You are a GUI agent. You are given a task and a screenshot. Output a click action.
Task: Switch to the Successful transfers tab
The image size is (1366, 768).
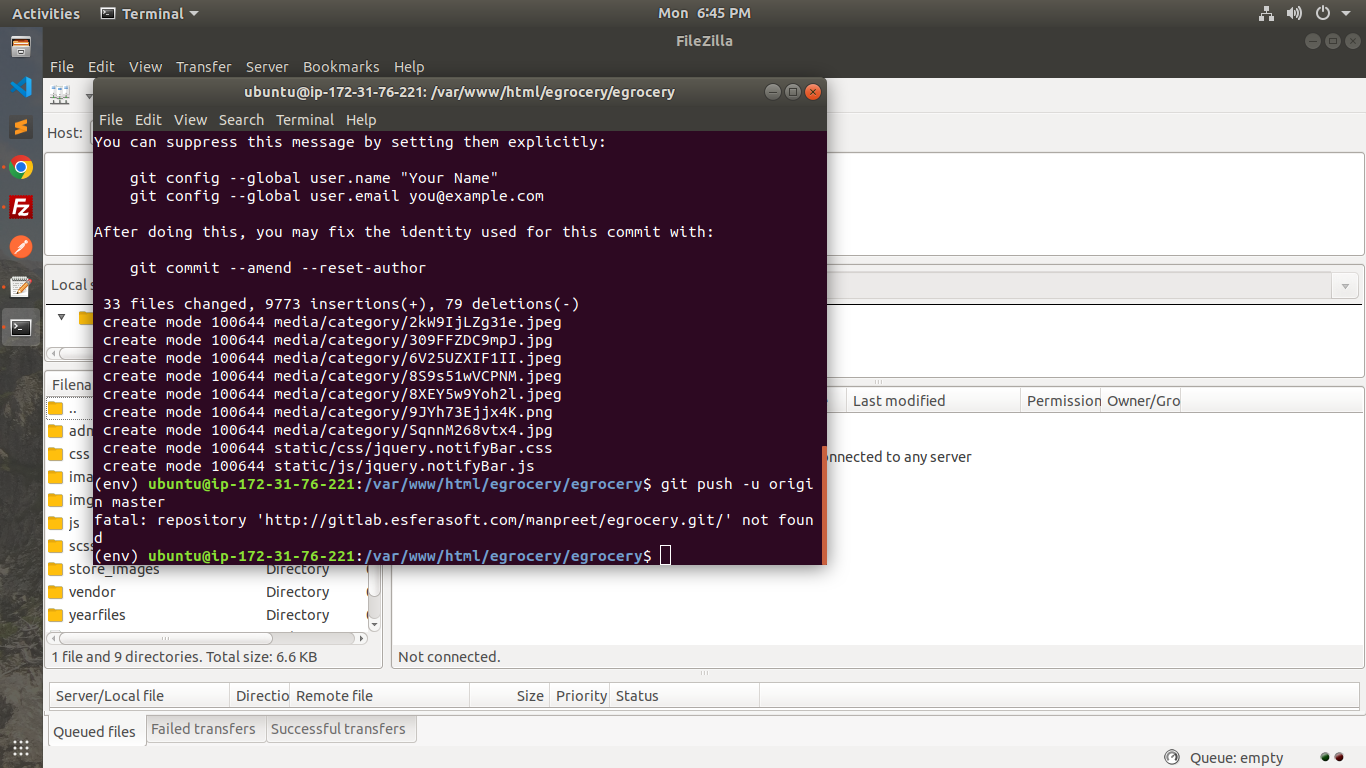[x=338, y=729]
